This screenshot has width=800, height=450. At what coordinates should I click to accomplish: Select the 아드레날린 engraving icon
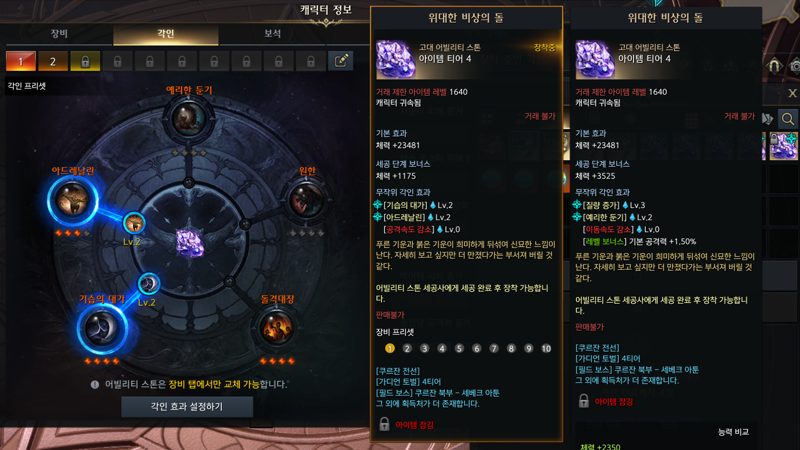tap(72, 200)
